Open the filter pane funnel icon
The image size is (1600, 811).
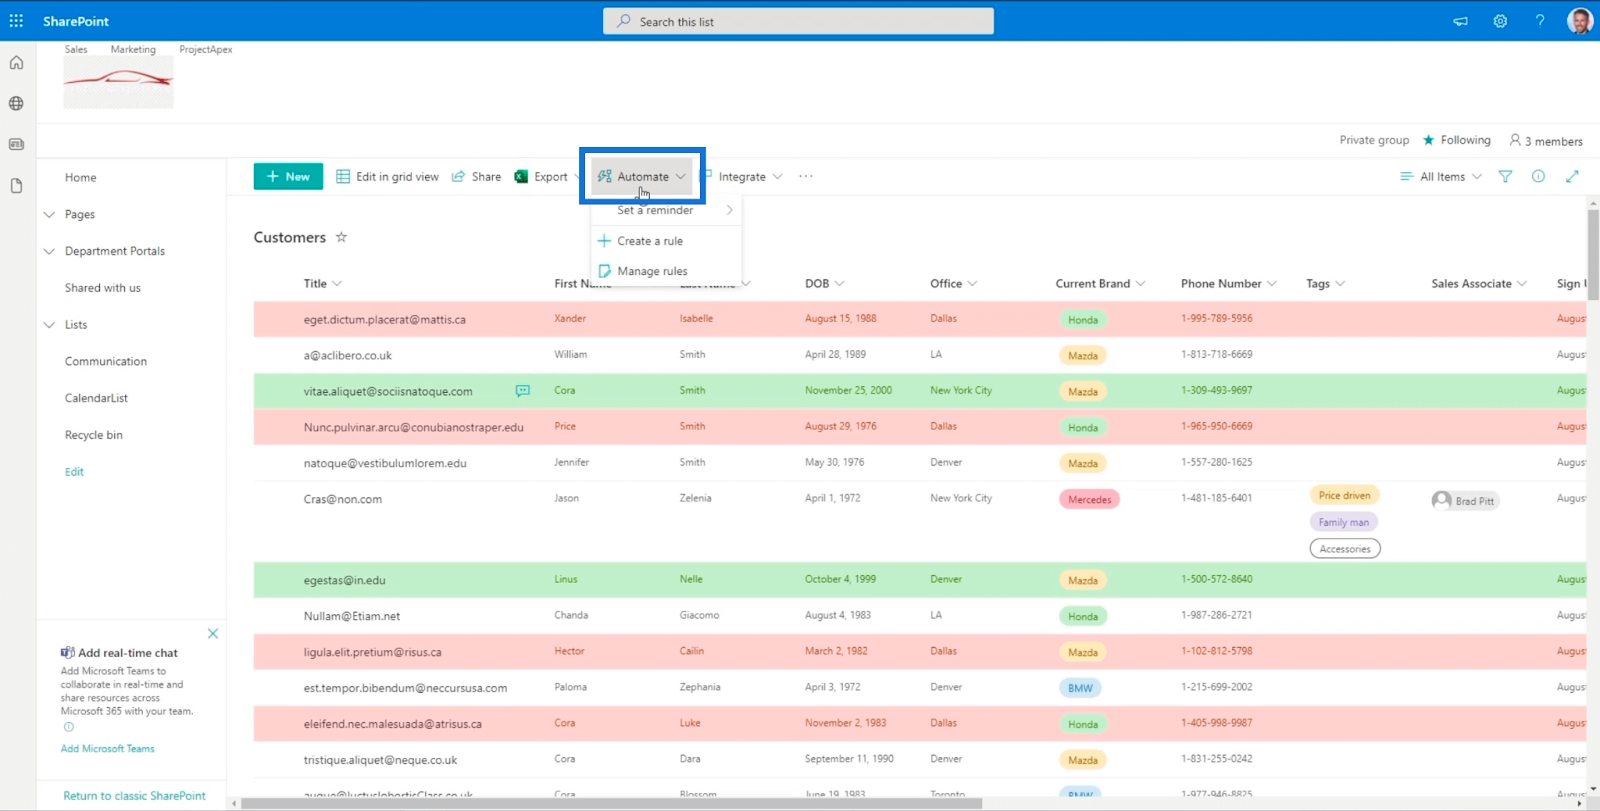[x=1505, y=177]
